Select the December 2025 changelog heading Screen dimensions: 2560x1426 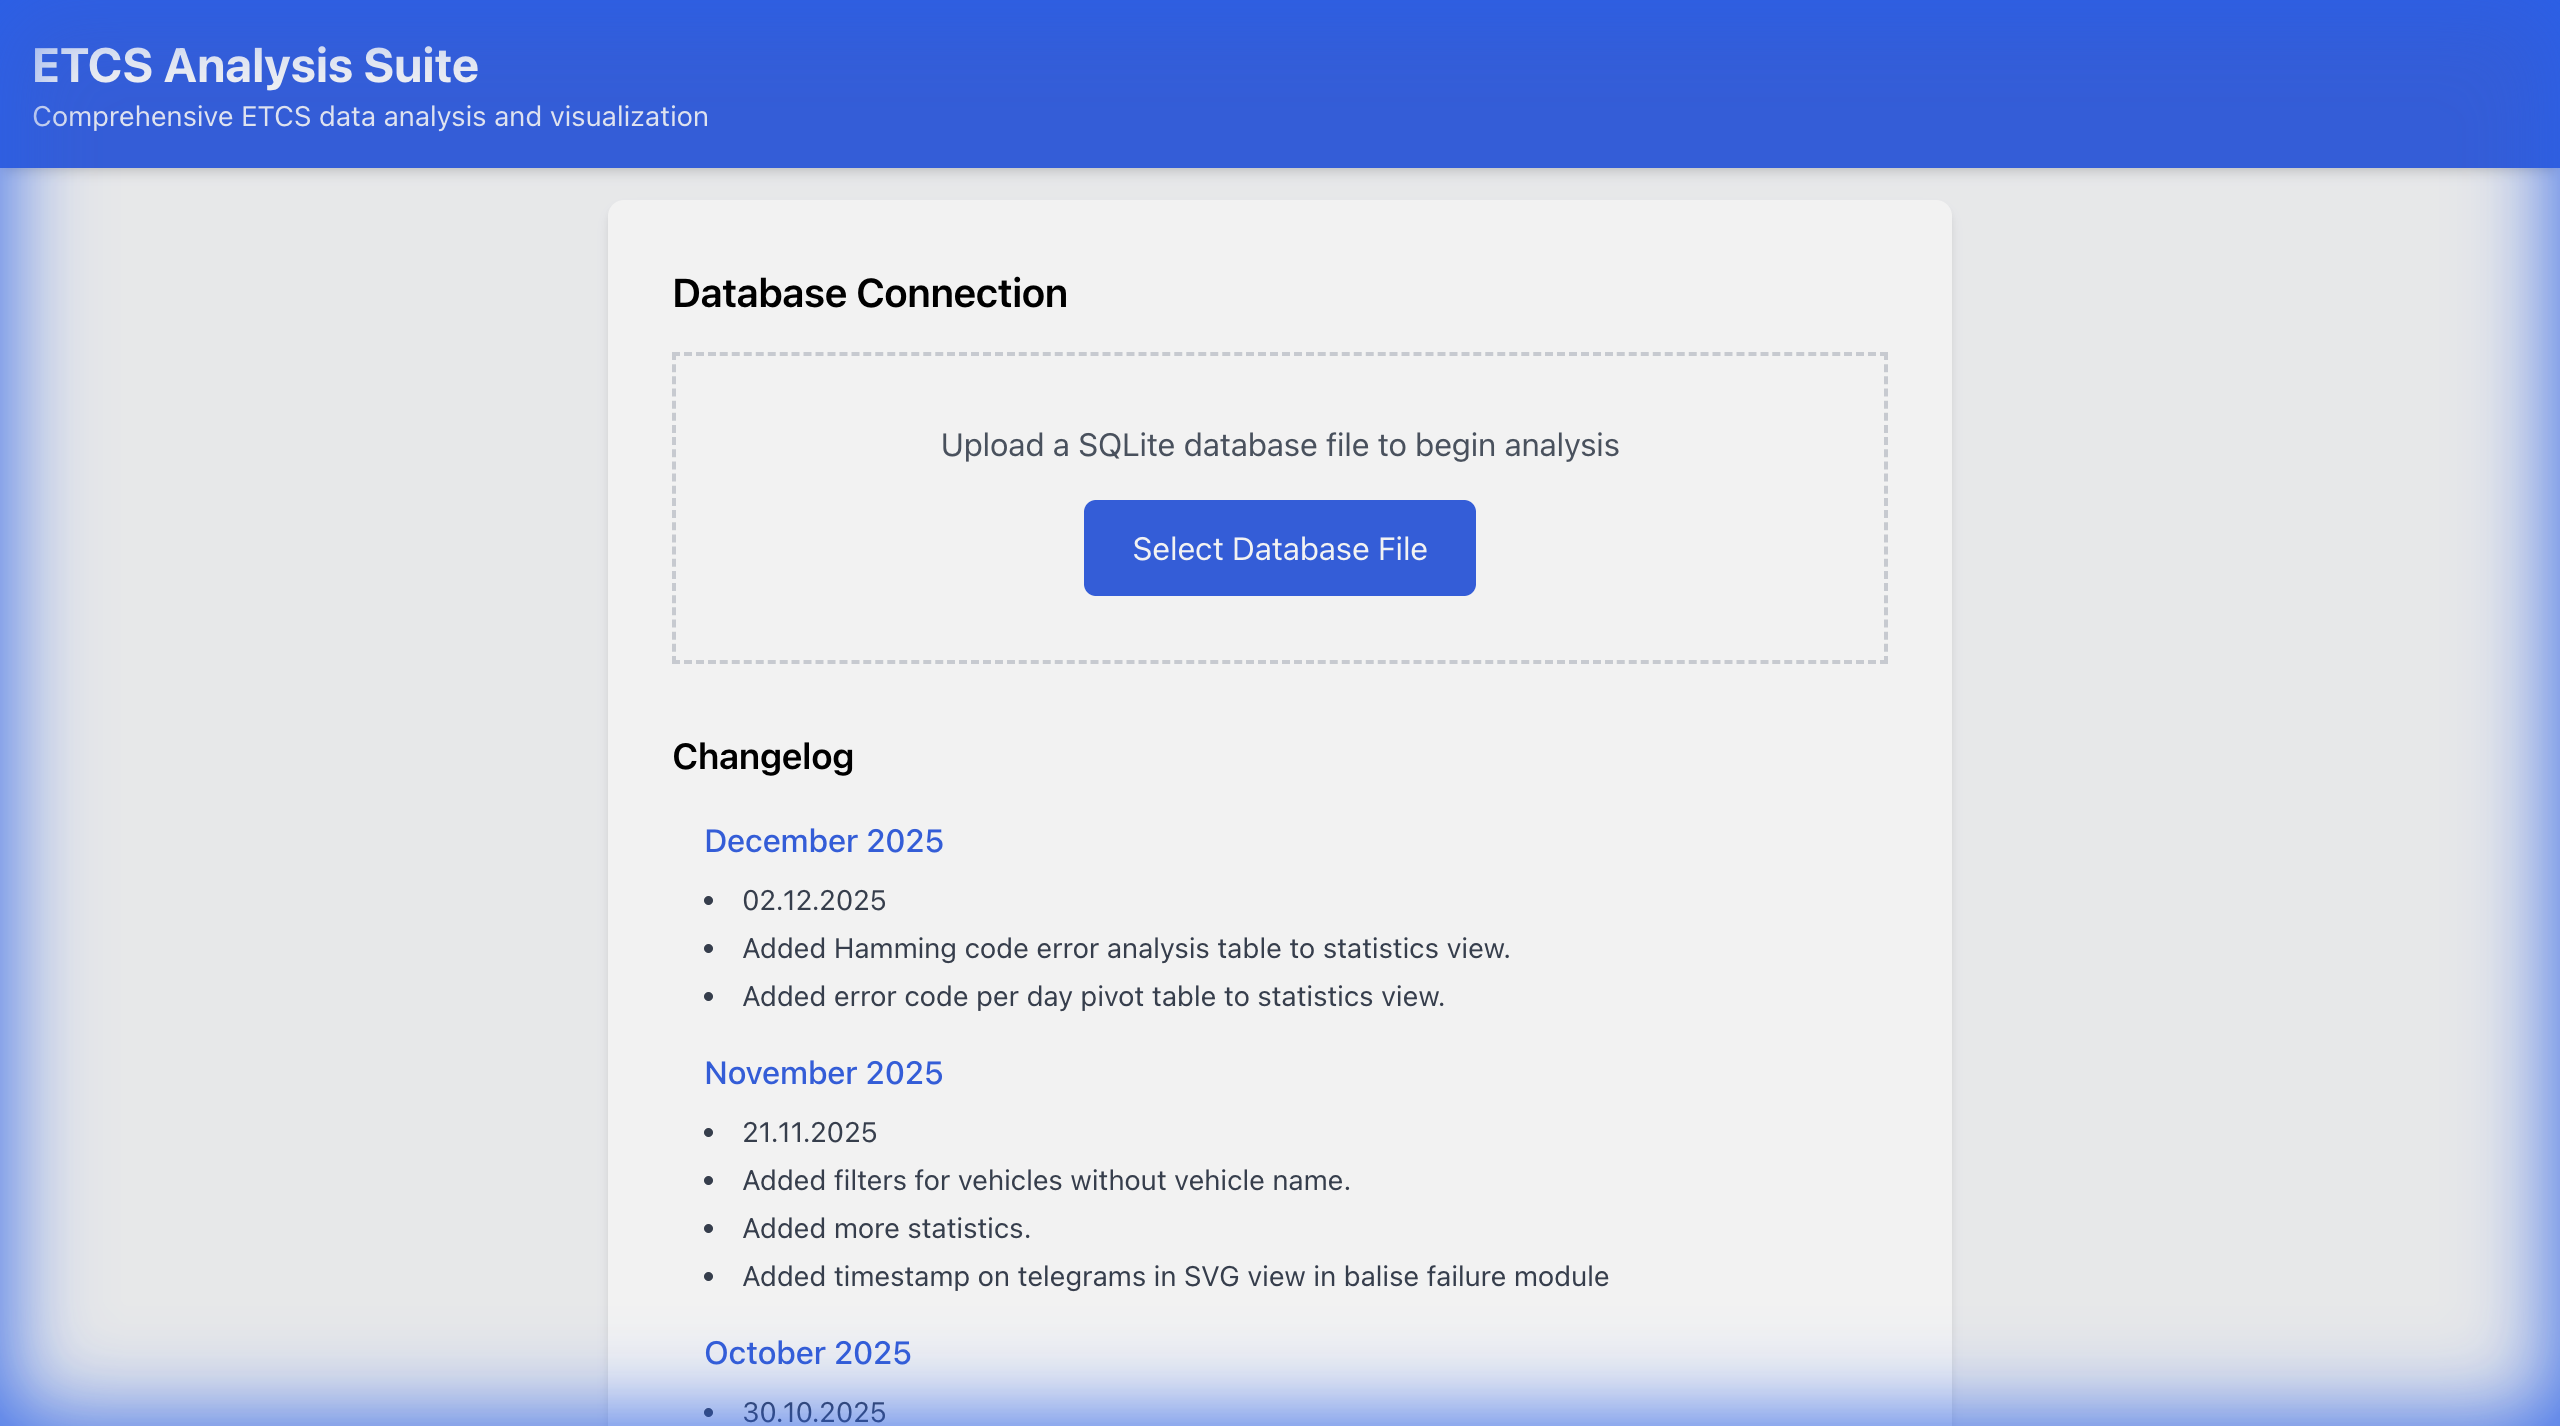[x=823, y=841]
